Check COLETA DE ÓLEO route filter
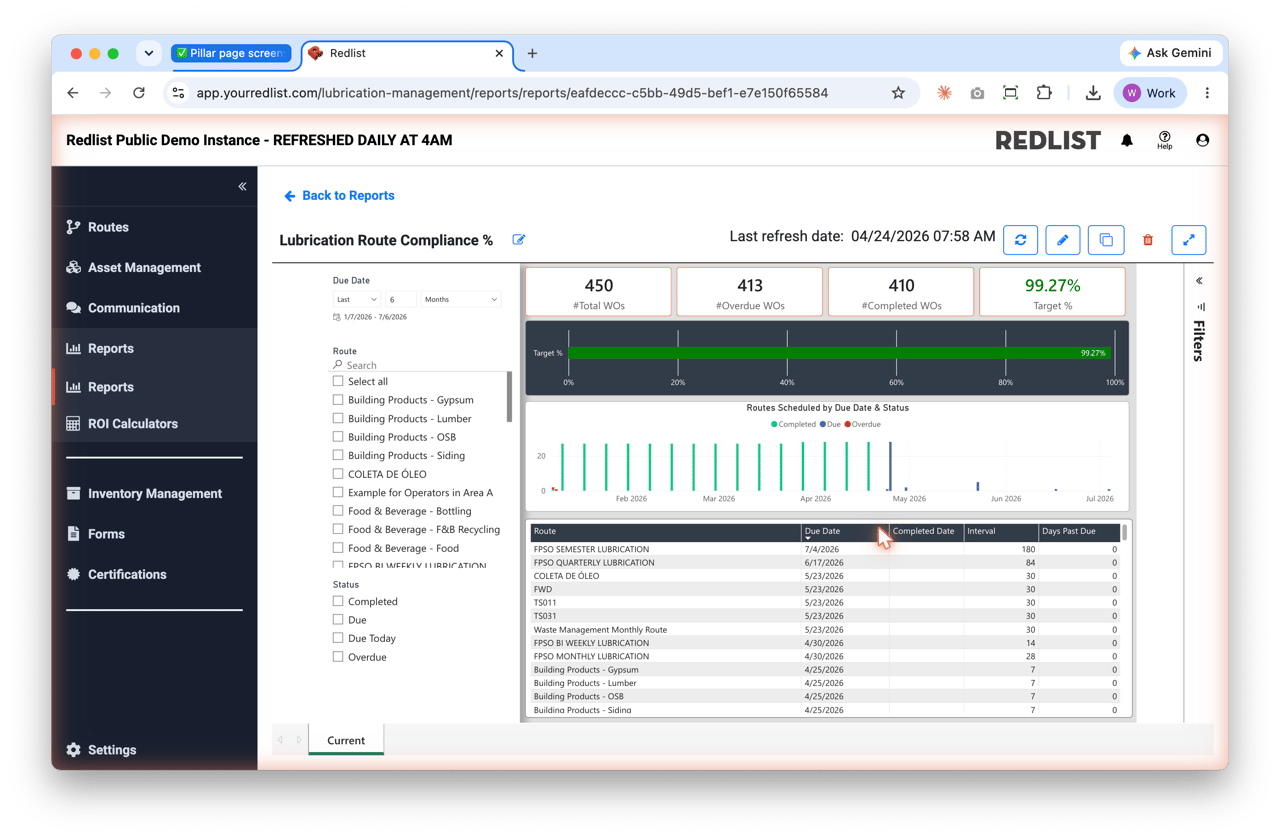Screen dimensions: 1280x838 pos(338,474)
